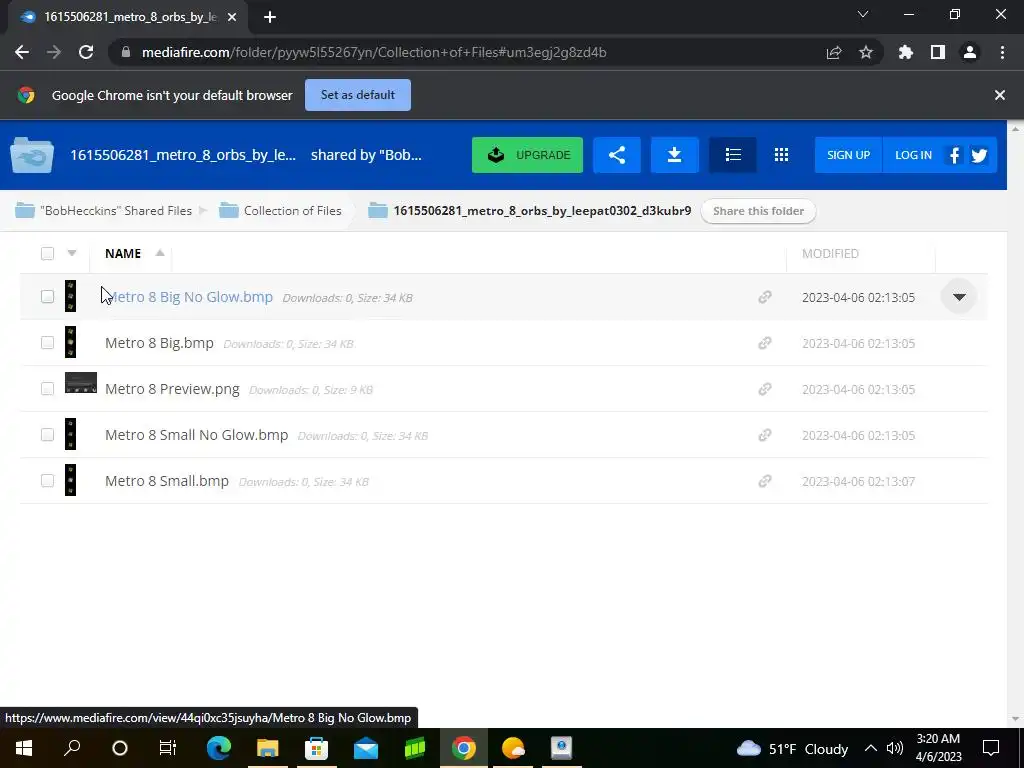Open Metro 8 Preview.png file link

pyautogui.click(x=172, y=389)
